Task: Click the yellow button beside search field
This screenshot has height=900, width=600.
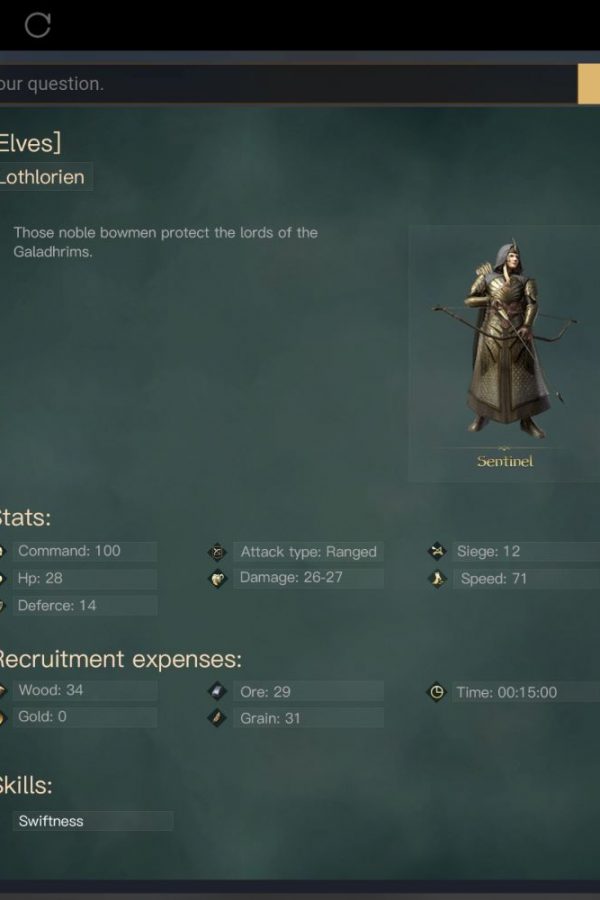Action: point(589,84)
